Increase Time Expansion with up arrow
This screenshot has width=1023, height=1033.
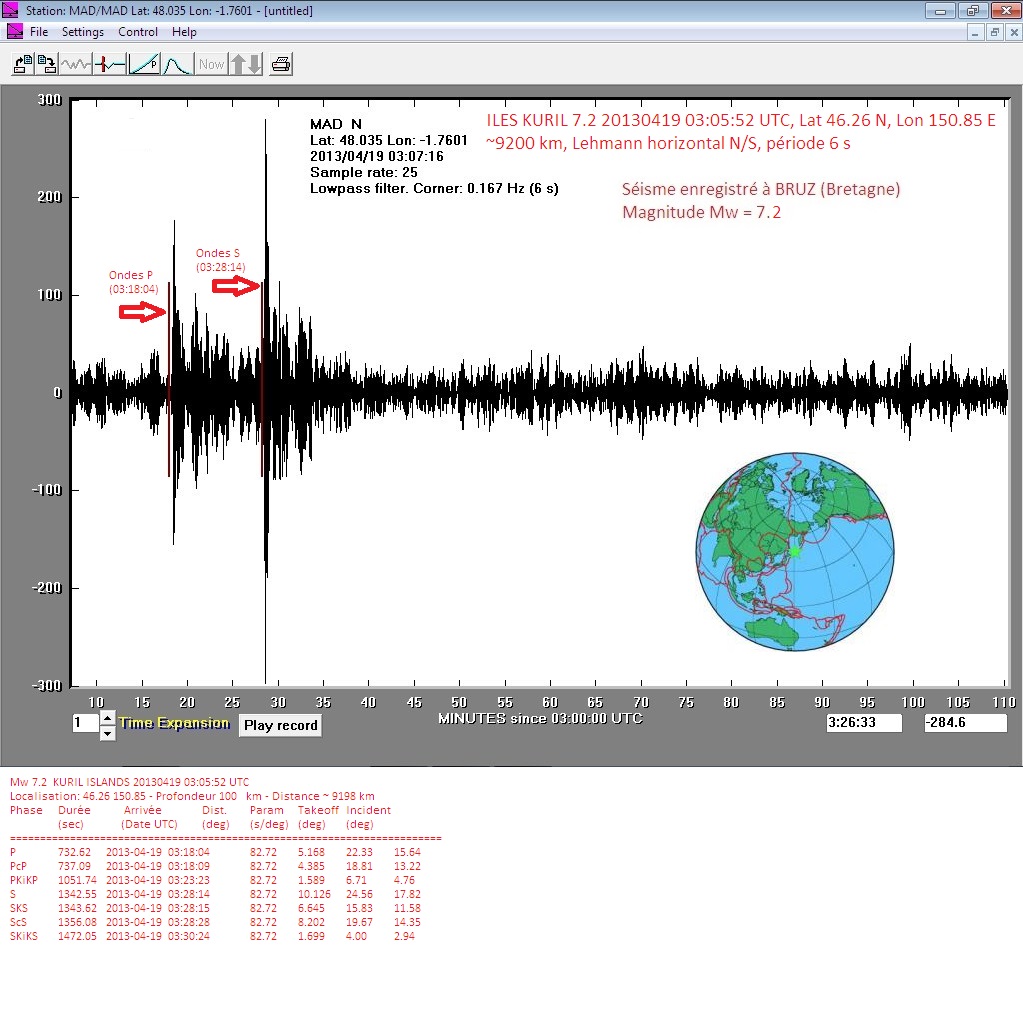(107, 718)
